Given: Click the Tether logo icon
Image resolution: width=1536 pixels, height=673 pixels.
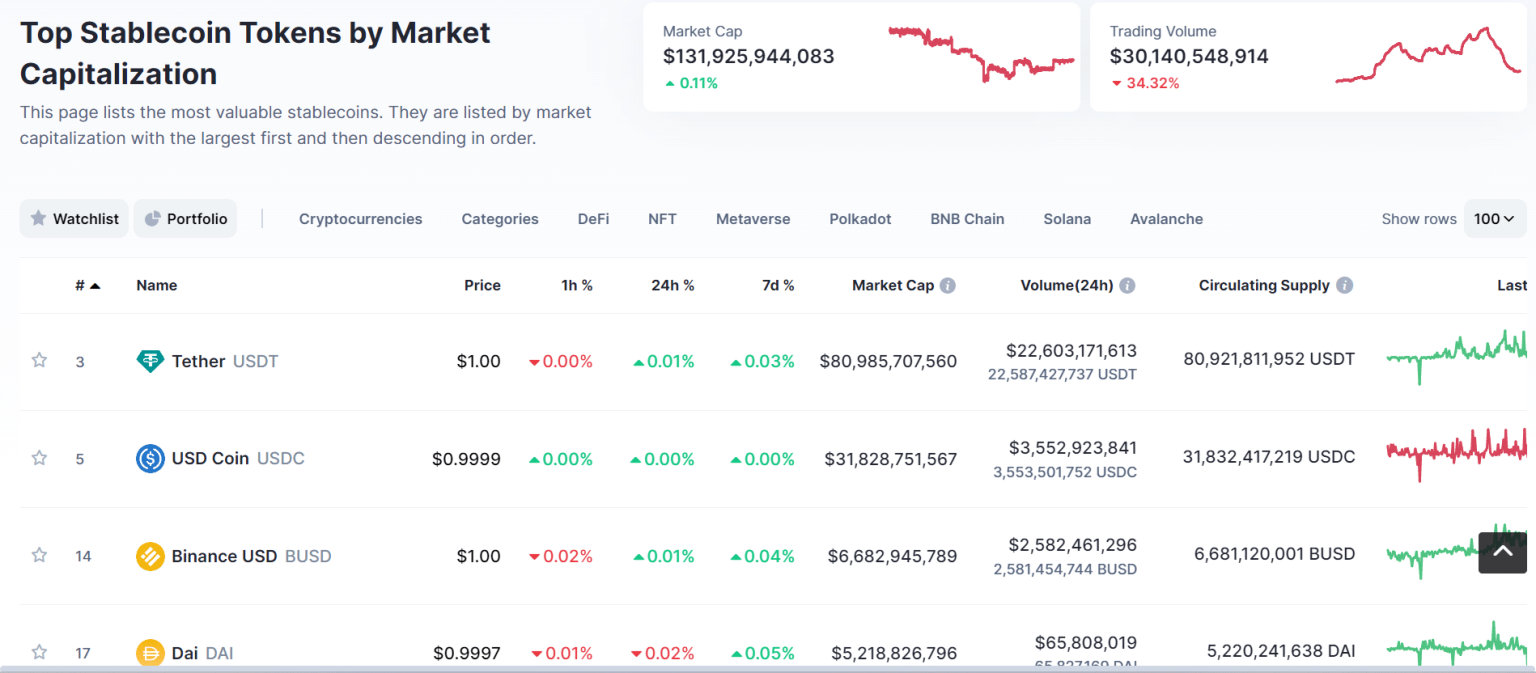Looking at the screenshot, I should 149,361.
